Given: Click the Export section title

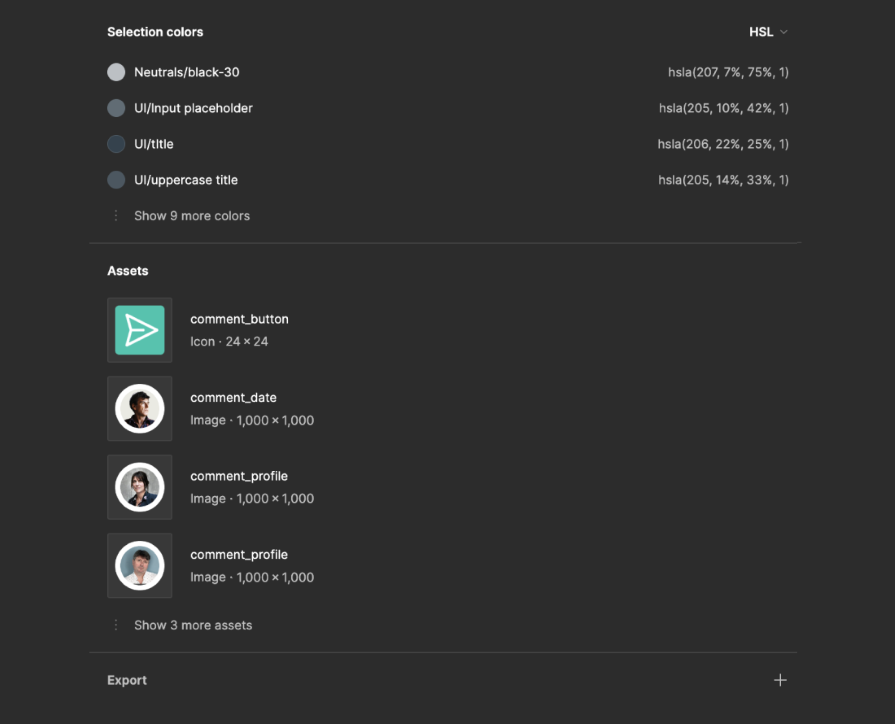Looking at the screenshot, I should coord(127,680).
